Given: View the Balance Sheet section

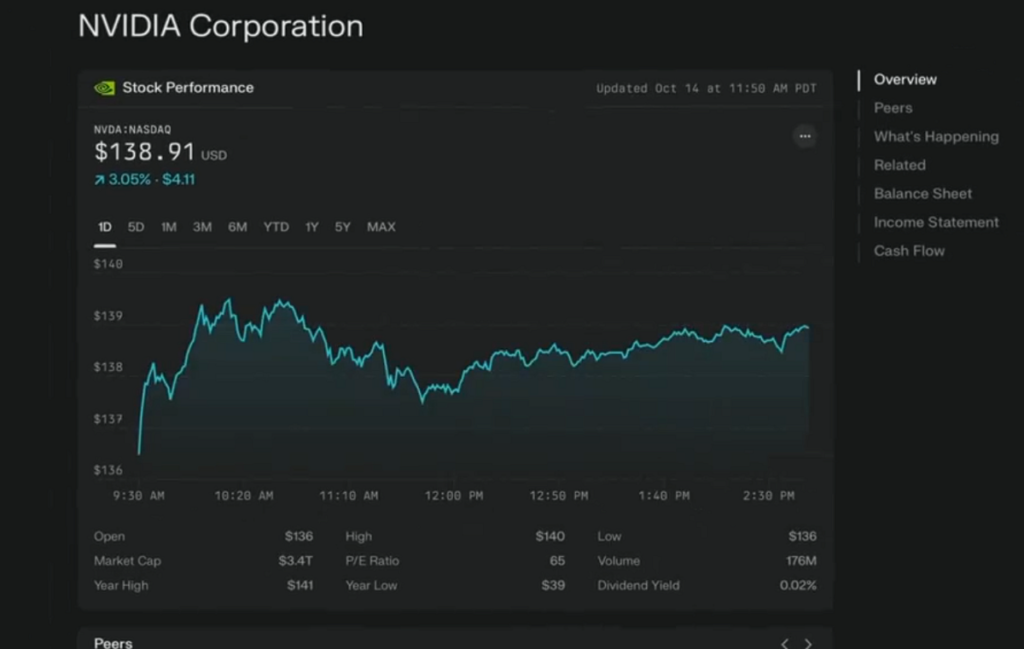Looking at the screenshot, I should [x=921, y=193].
